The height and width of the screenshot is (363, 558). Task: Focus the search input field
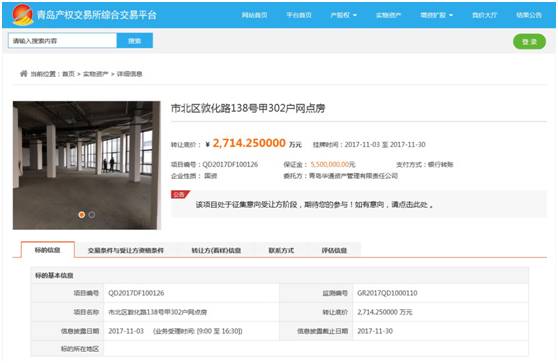[x=62, y=41]
